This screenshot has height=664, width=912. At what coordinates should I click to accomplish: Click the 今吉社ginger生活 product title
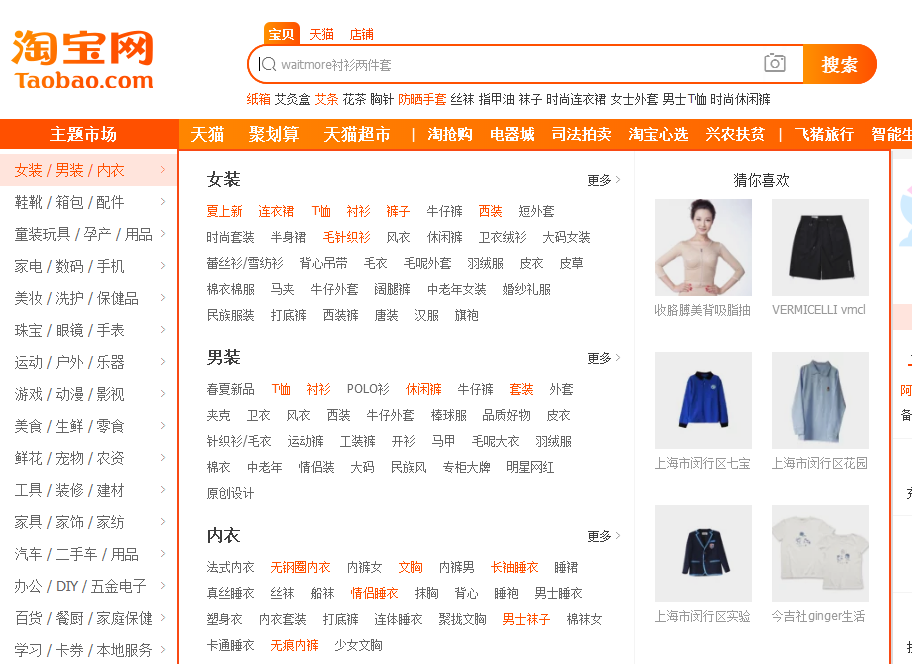818,616
